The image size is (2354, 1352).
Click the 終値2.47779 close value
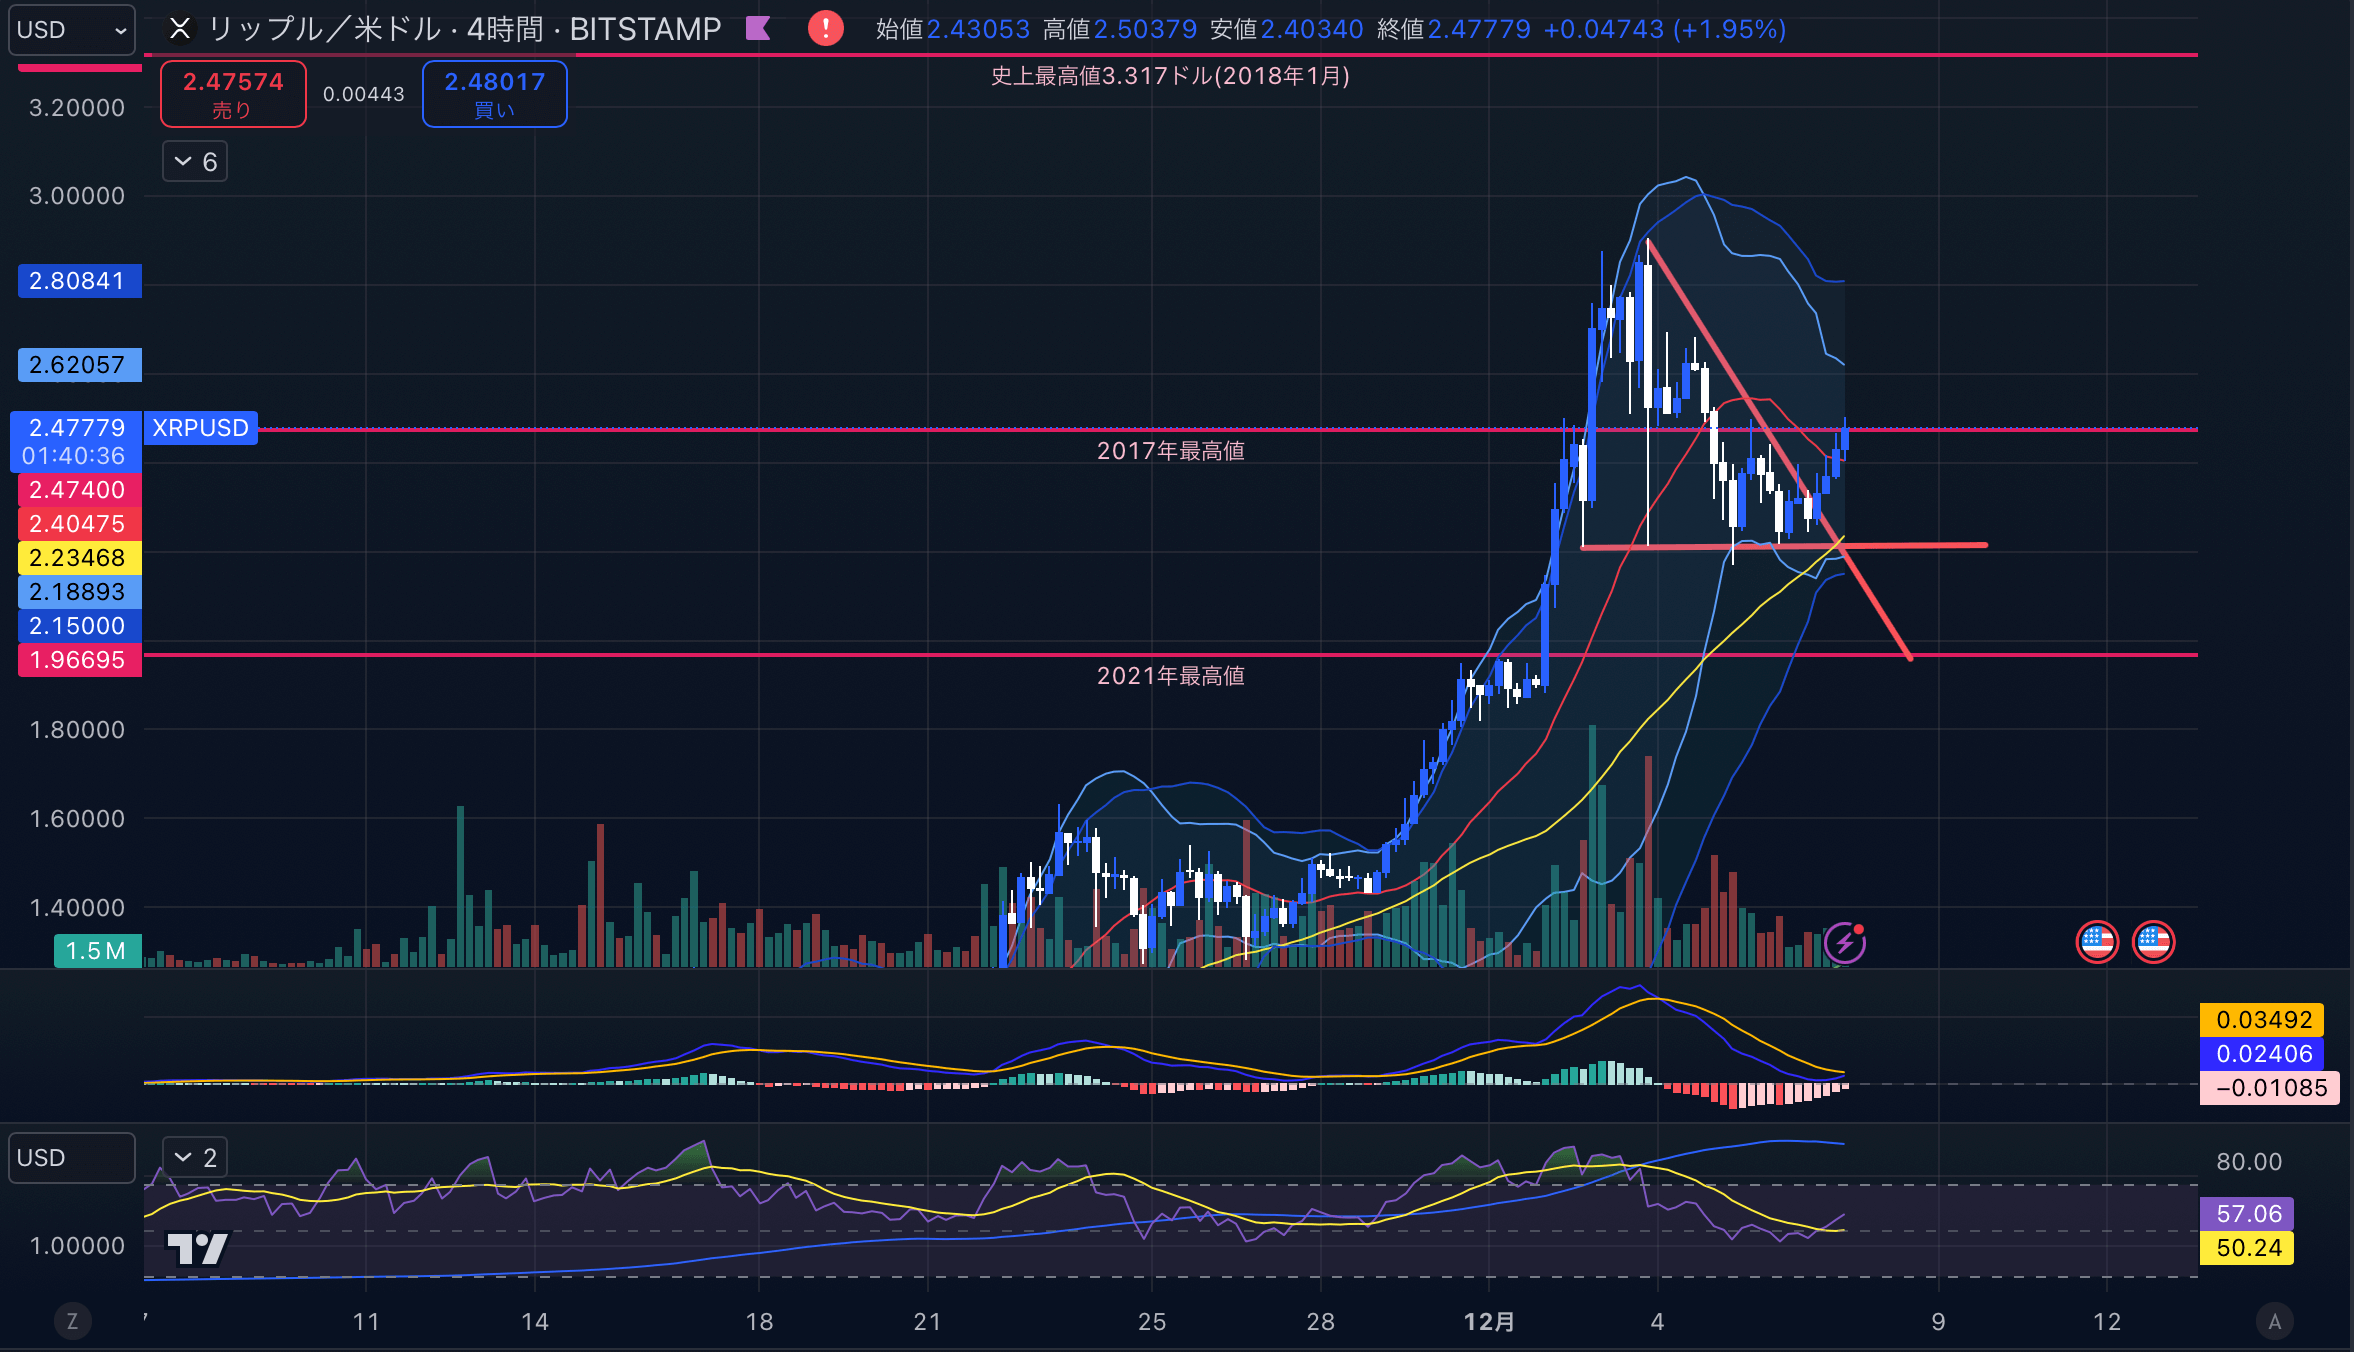click(1454, 29)
